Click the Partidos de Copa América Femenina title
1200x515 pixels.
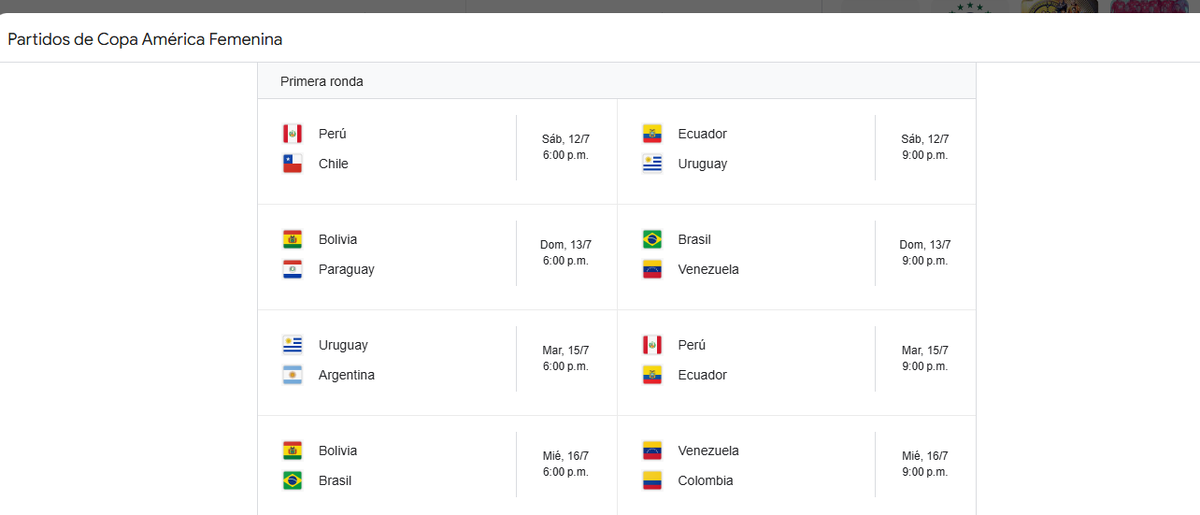pos(145,40)
